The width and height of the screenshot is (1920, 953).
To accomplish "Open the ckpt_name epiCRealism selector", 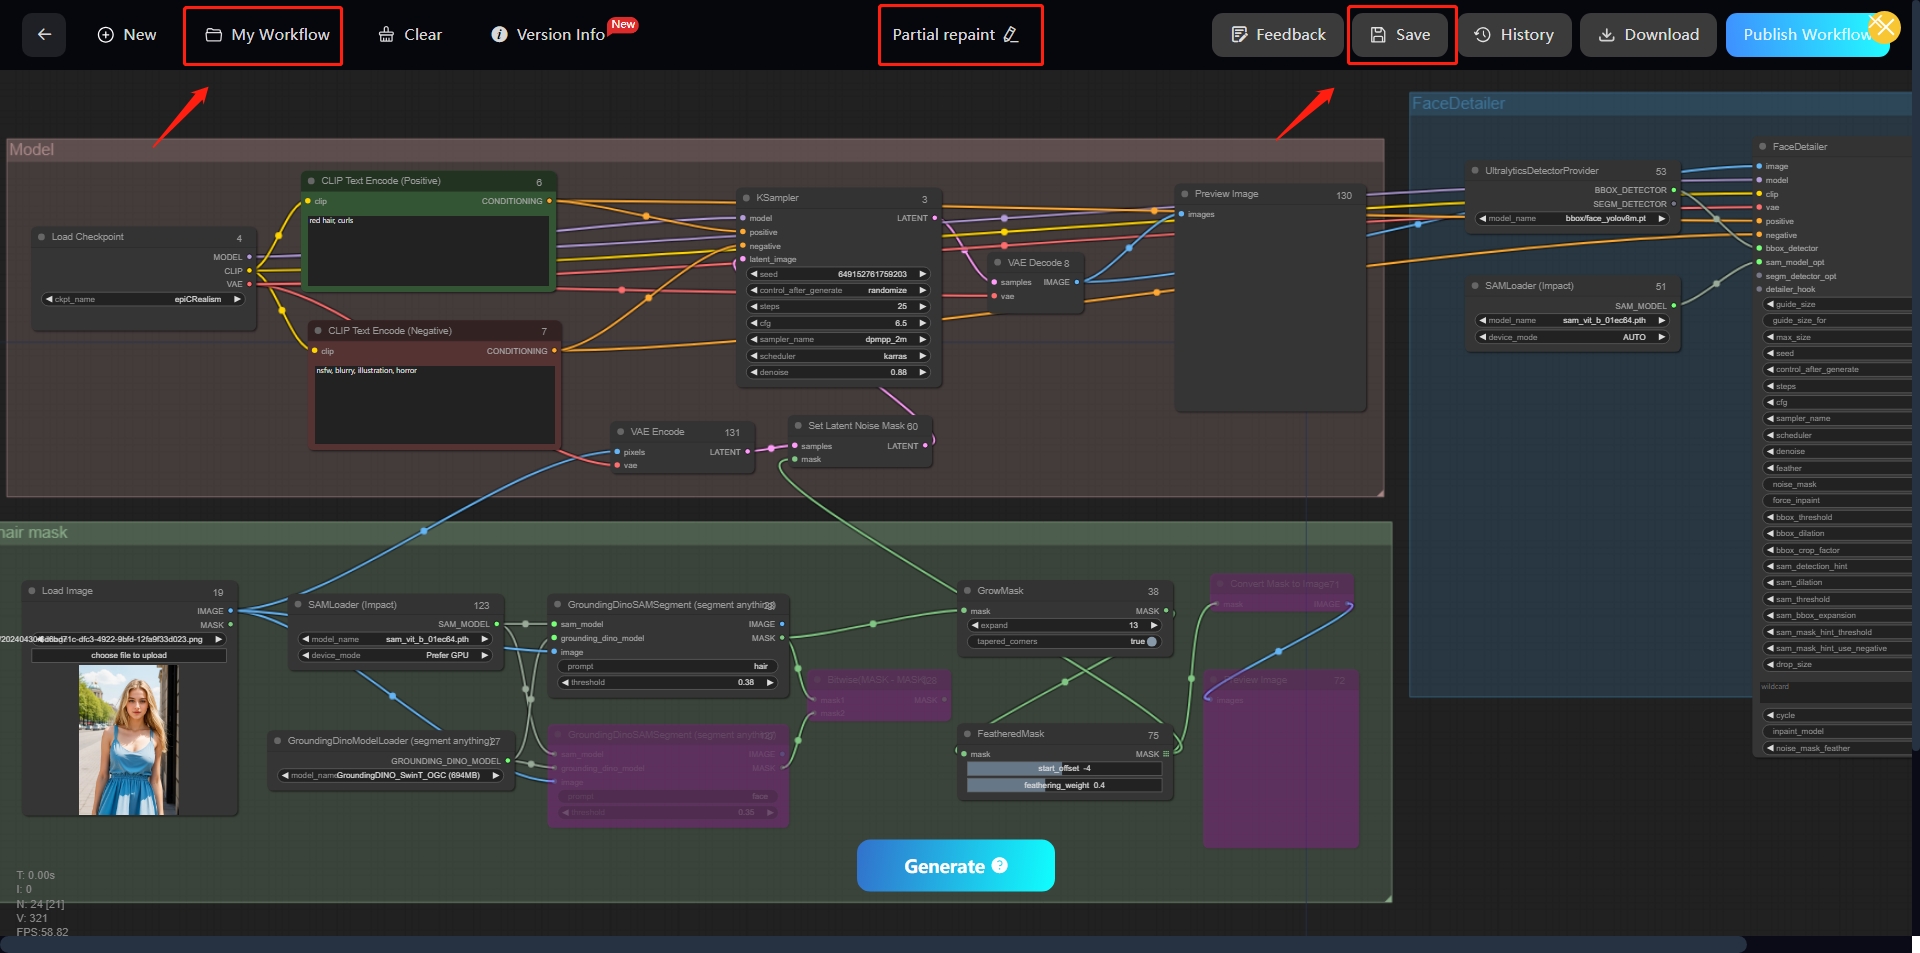I will pyautogui.click(x=145, y=298).
